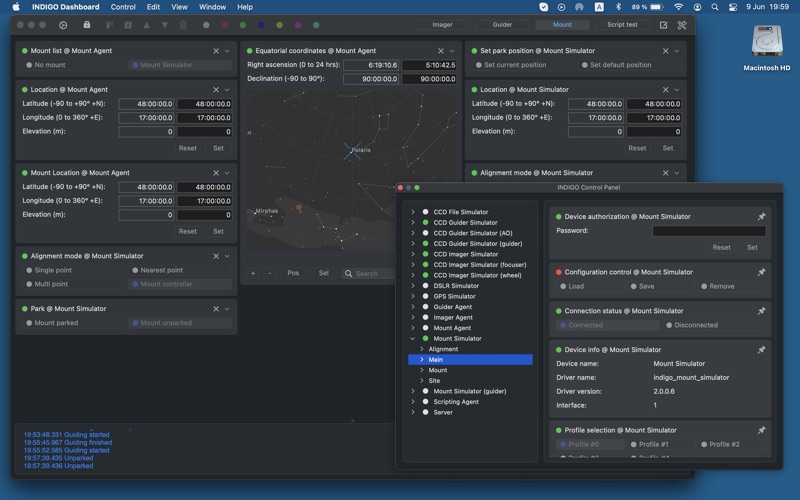Expand the Scripting Agent tree node

coord(413,402)
